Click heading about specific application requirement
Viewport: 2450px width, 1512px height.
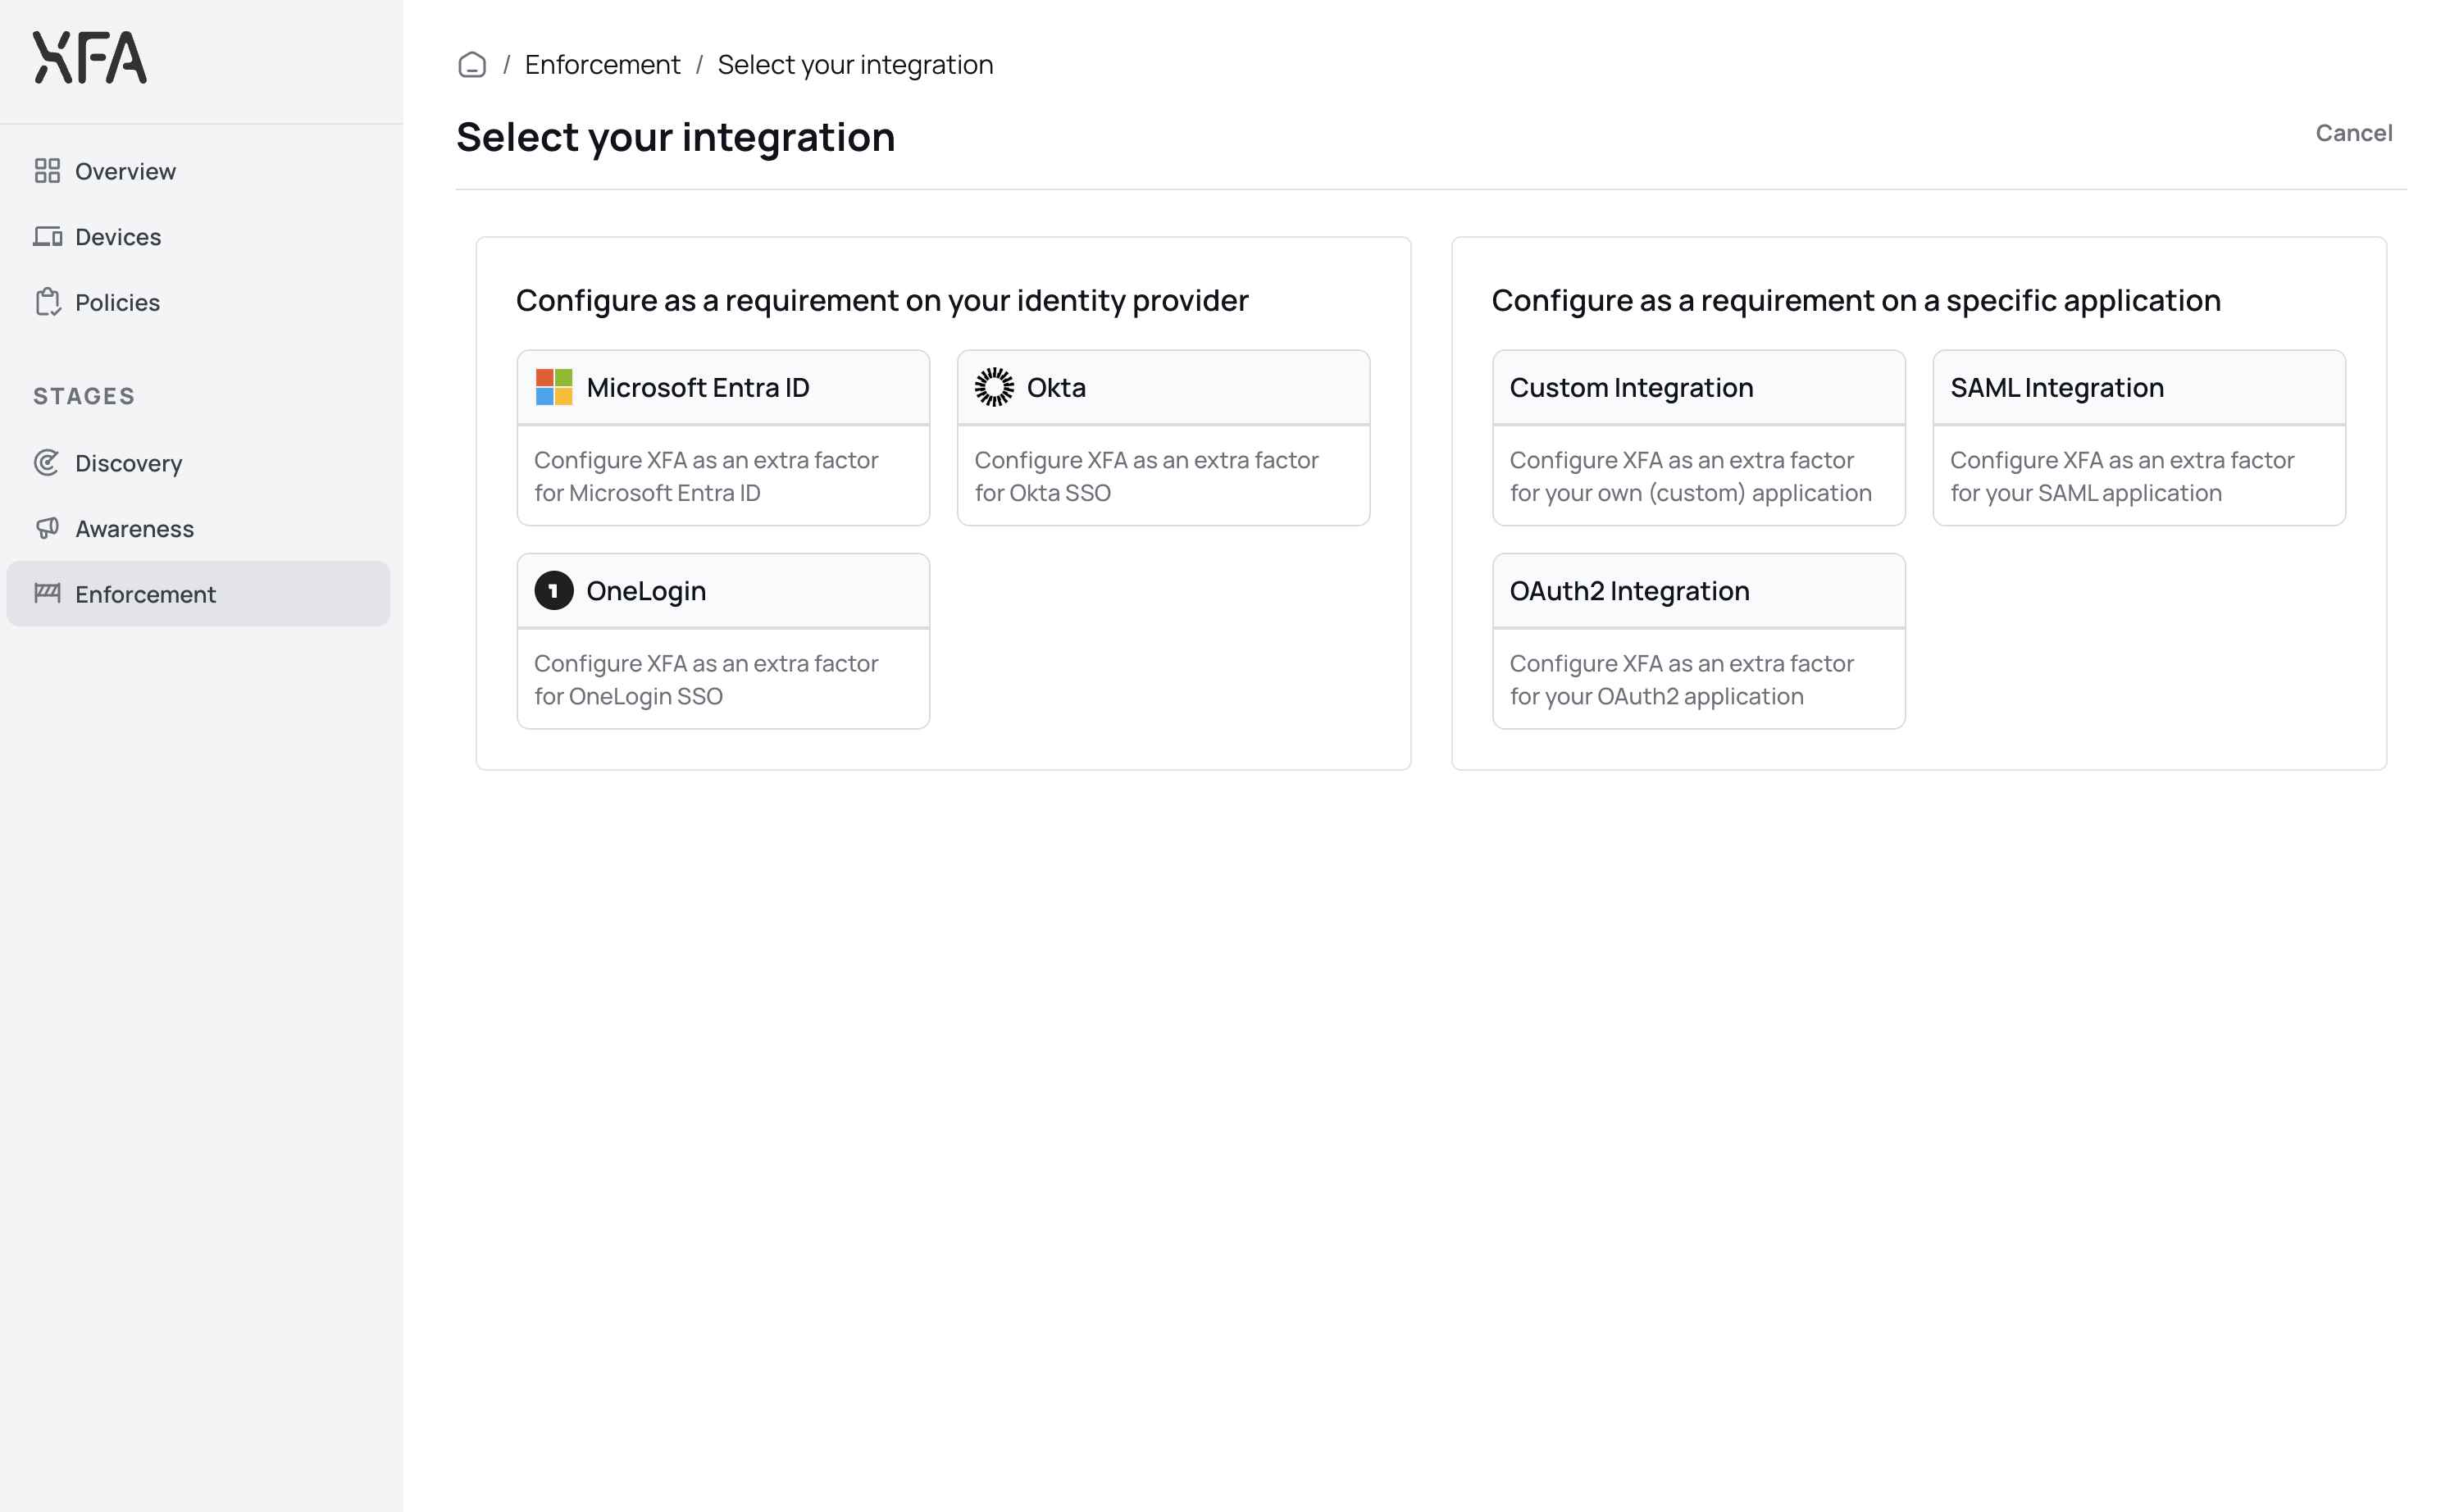coord(1856,300)
